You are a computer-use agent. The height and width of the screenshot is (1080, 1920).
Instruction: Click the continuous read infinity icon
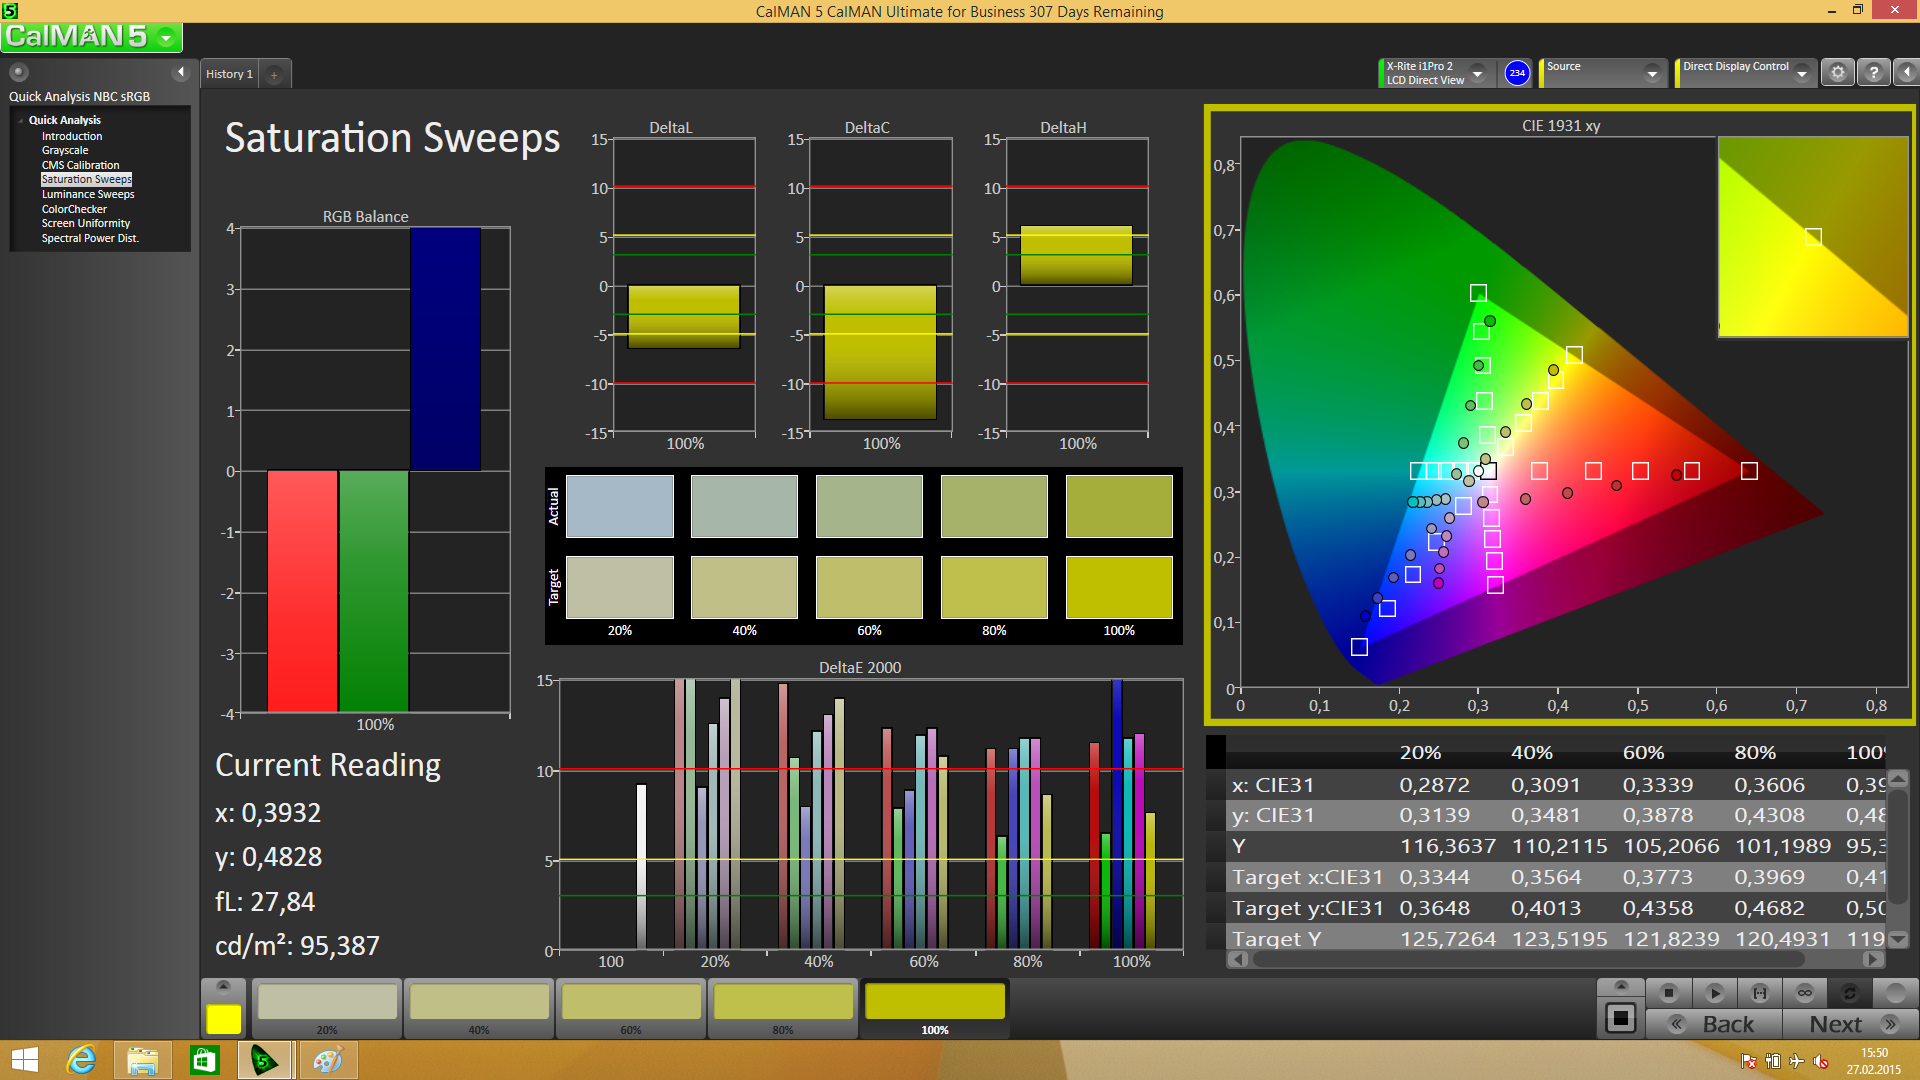click(x=1805, y=993)
